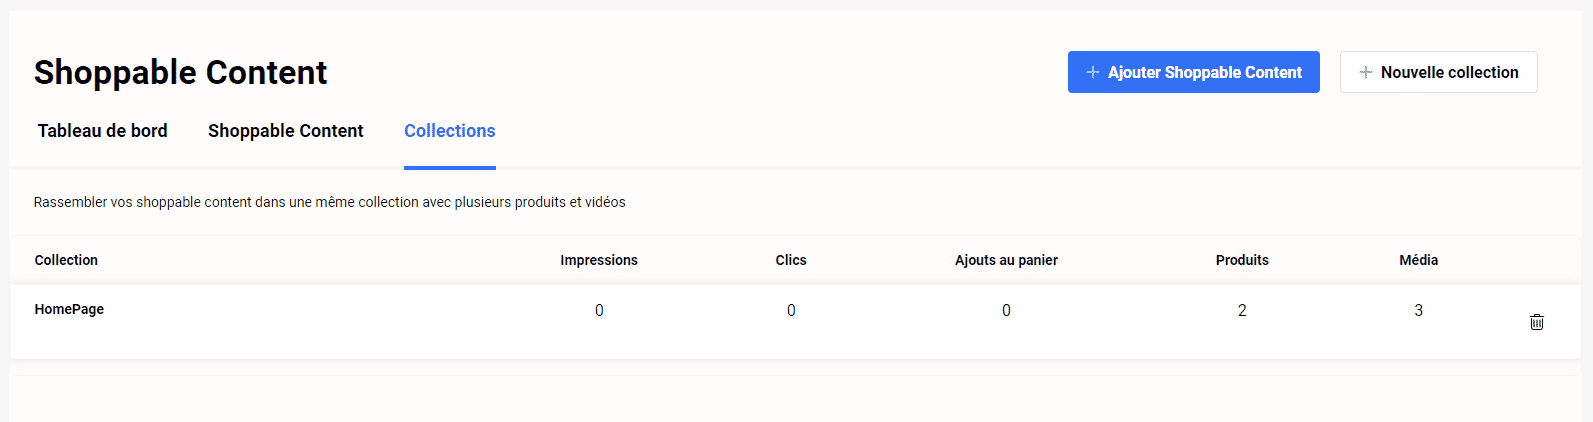Select the Collections tab

pos(449,131)
